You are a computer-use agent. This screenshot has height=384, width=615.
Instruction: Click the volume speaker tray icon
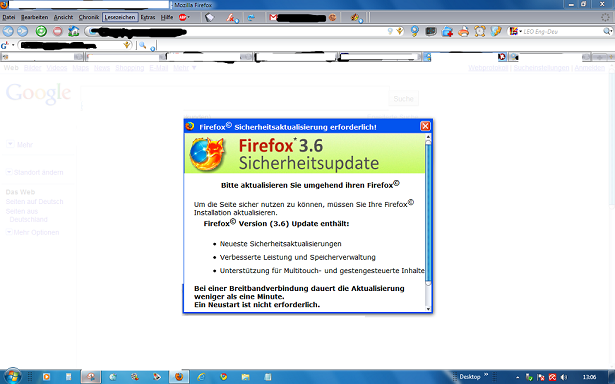564,377
